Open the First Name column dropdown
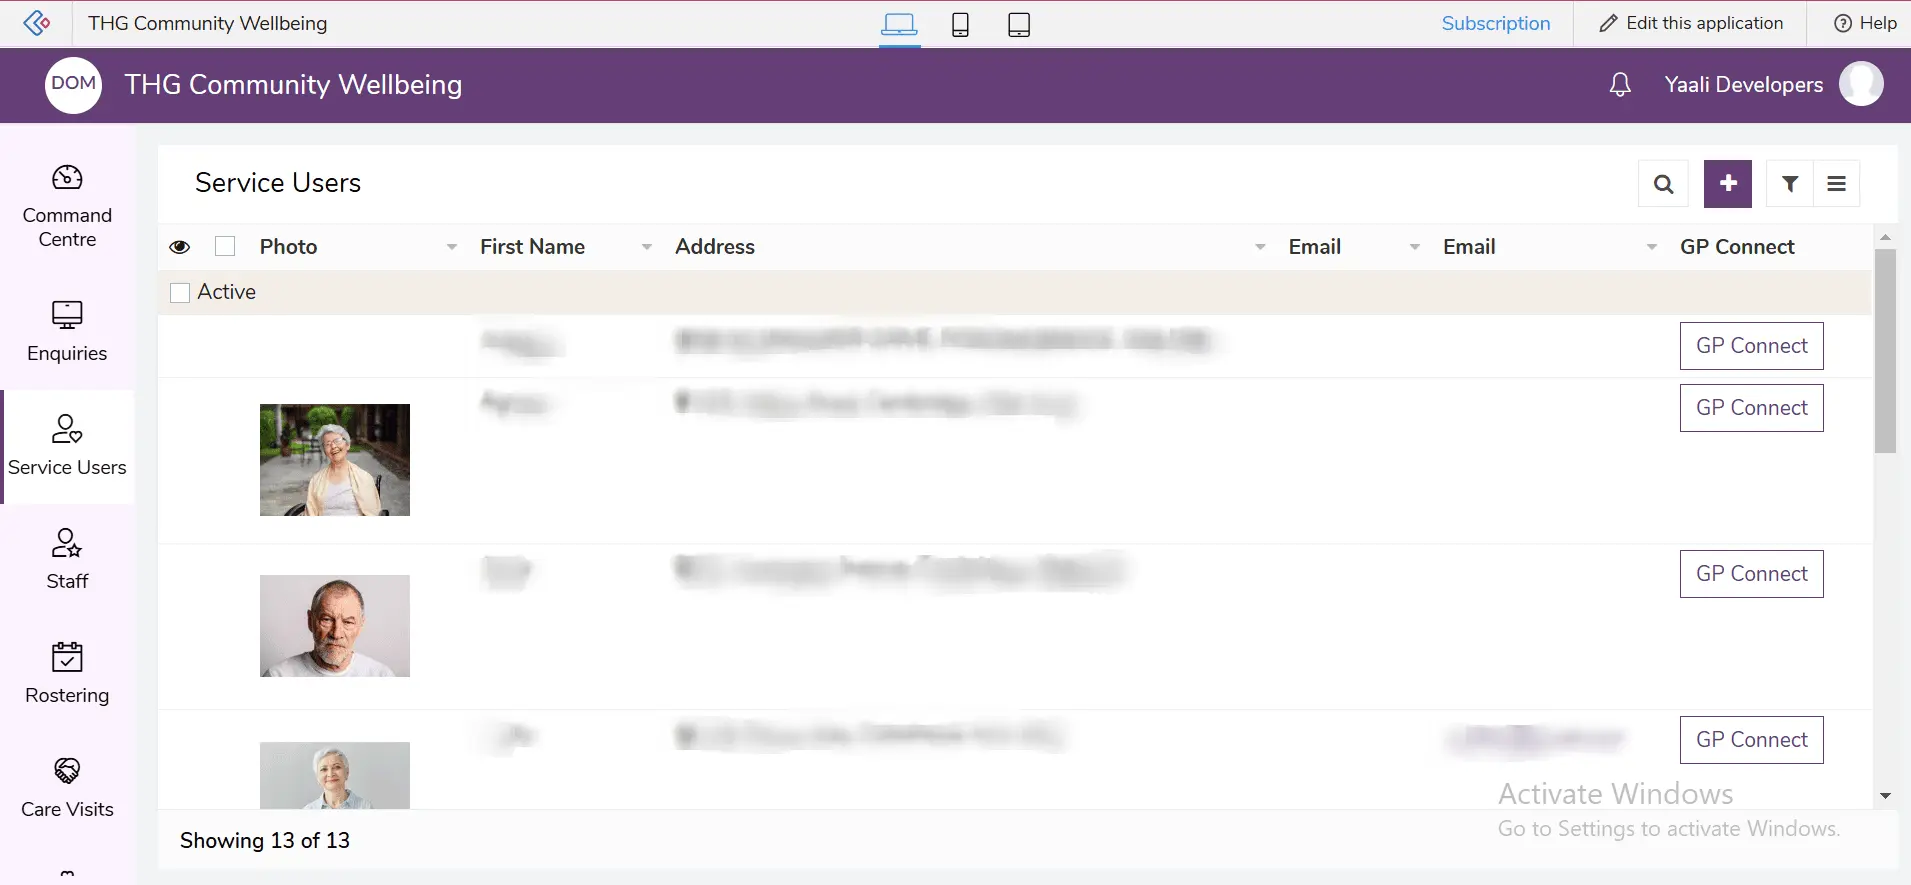Viewport: 1911px width, 885px height. 647,247
